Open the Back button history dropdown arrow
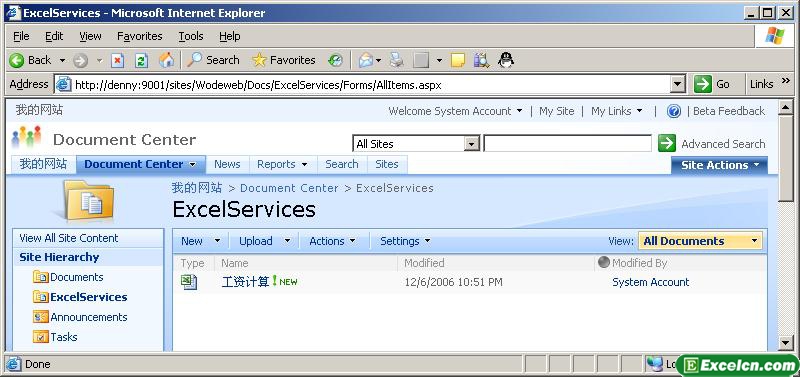 [x=63, y=61]
